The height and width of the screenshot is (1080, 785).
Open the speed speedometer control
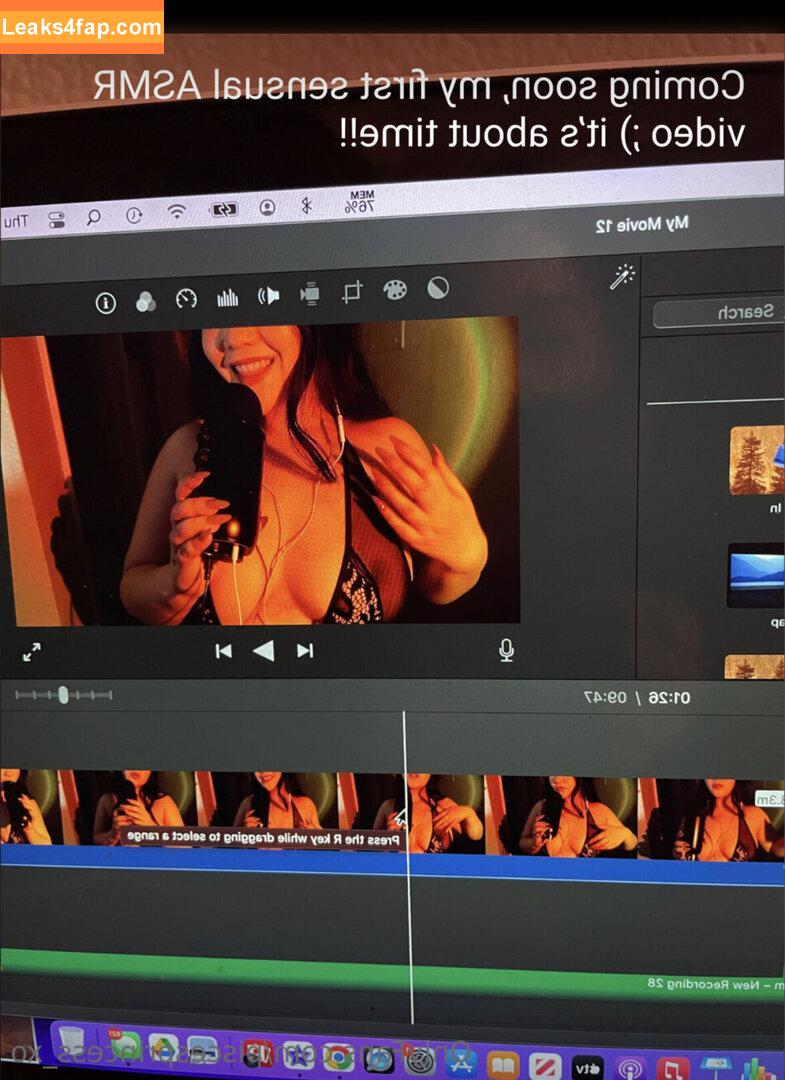pos(187,298)
